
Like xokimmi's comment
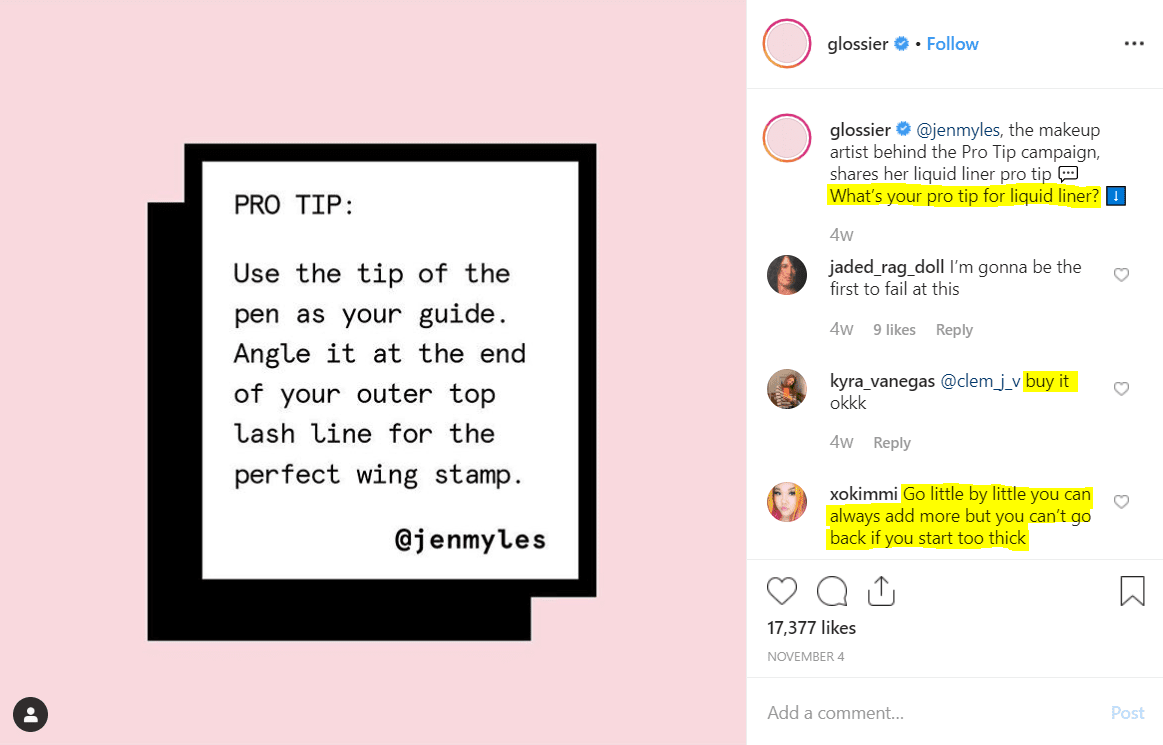1121,502
